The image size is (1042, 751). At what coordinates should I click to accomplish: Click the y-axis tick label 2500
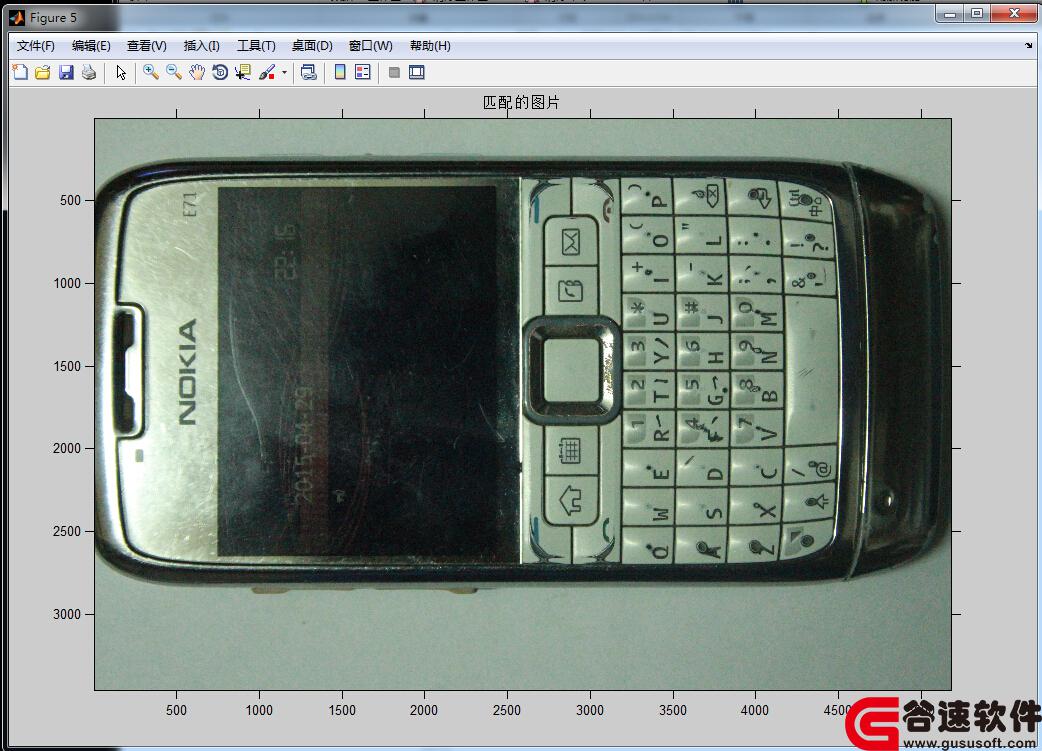pos(67,532)
